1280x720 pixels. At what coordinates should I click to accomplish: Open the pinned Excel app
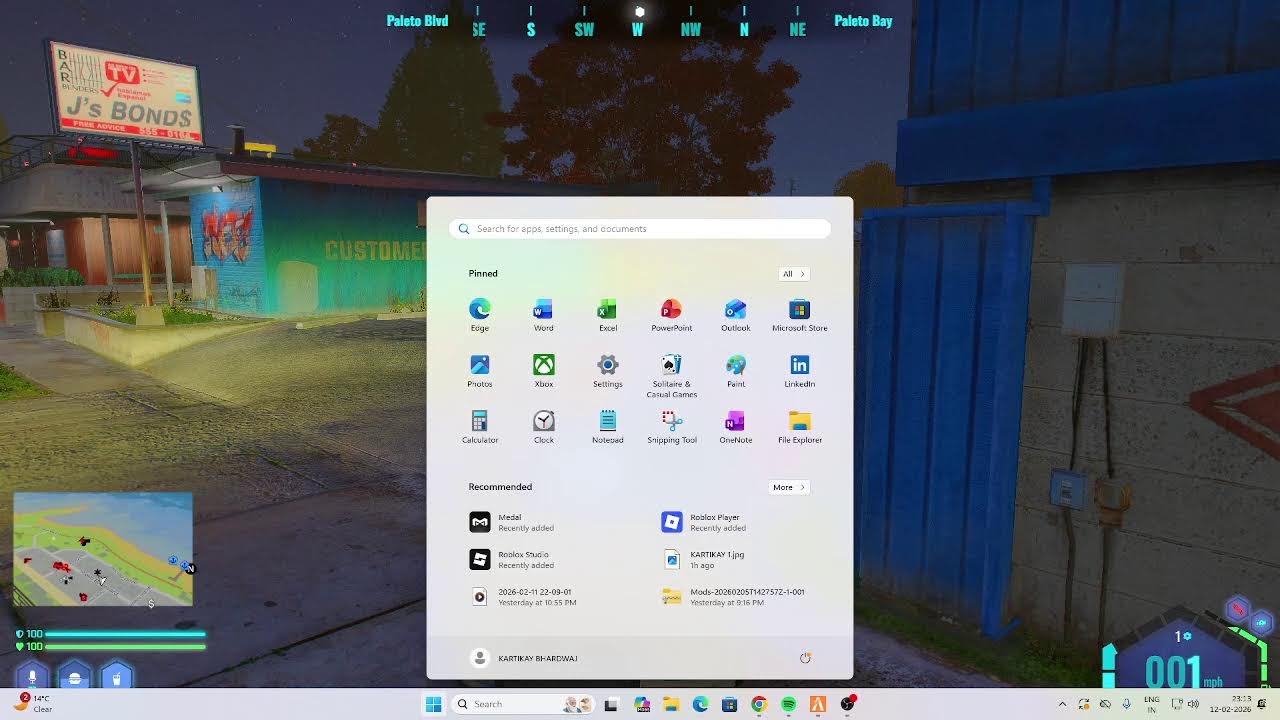(x=607, y=315)
